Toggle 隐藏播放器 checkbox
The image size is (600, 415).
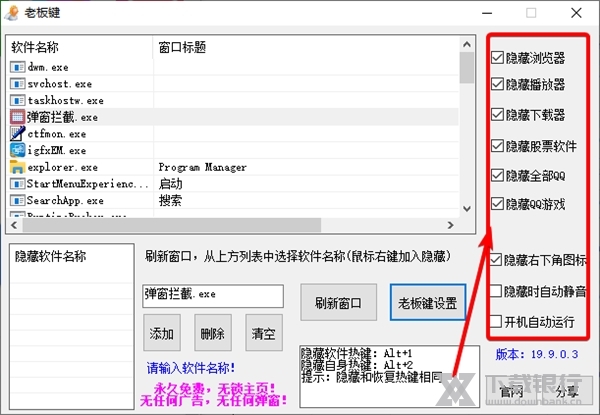(x=497, y=84)
